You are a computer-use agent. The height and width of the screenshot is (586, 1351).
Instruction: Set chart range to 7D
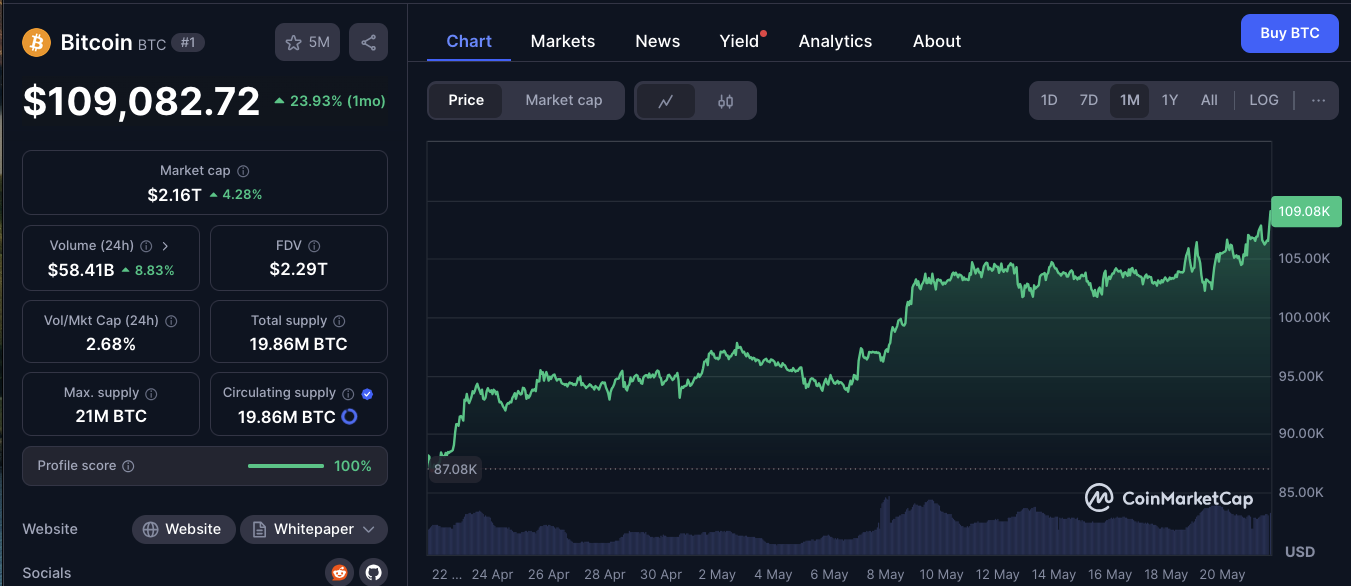(x=1089, y=100)
